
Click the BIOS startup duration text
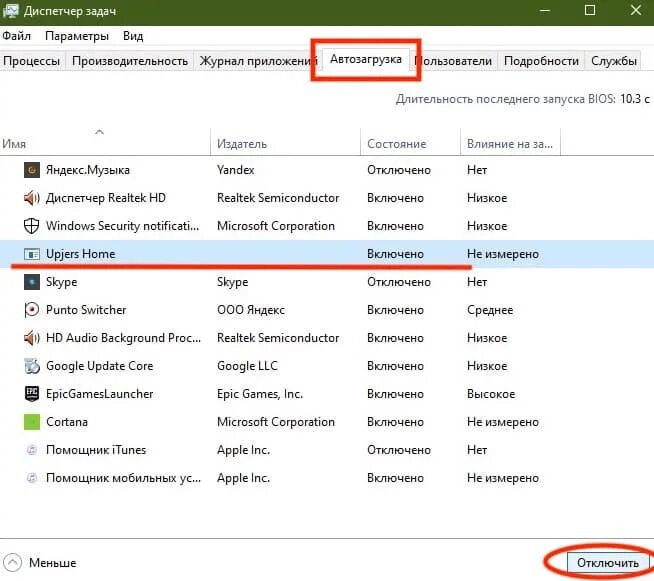pos(522,99)
